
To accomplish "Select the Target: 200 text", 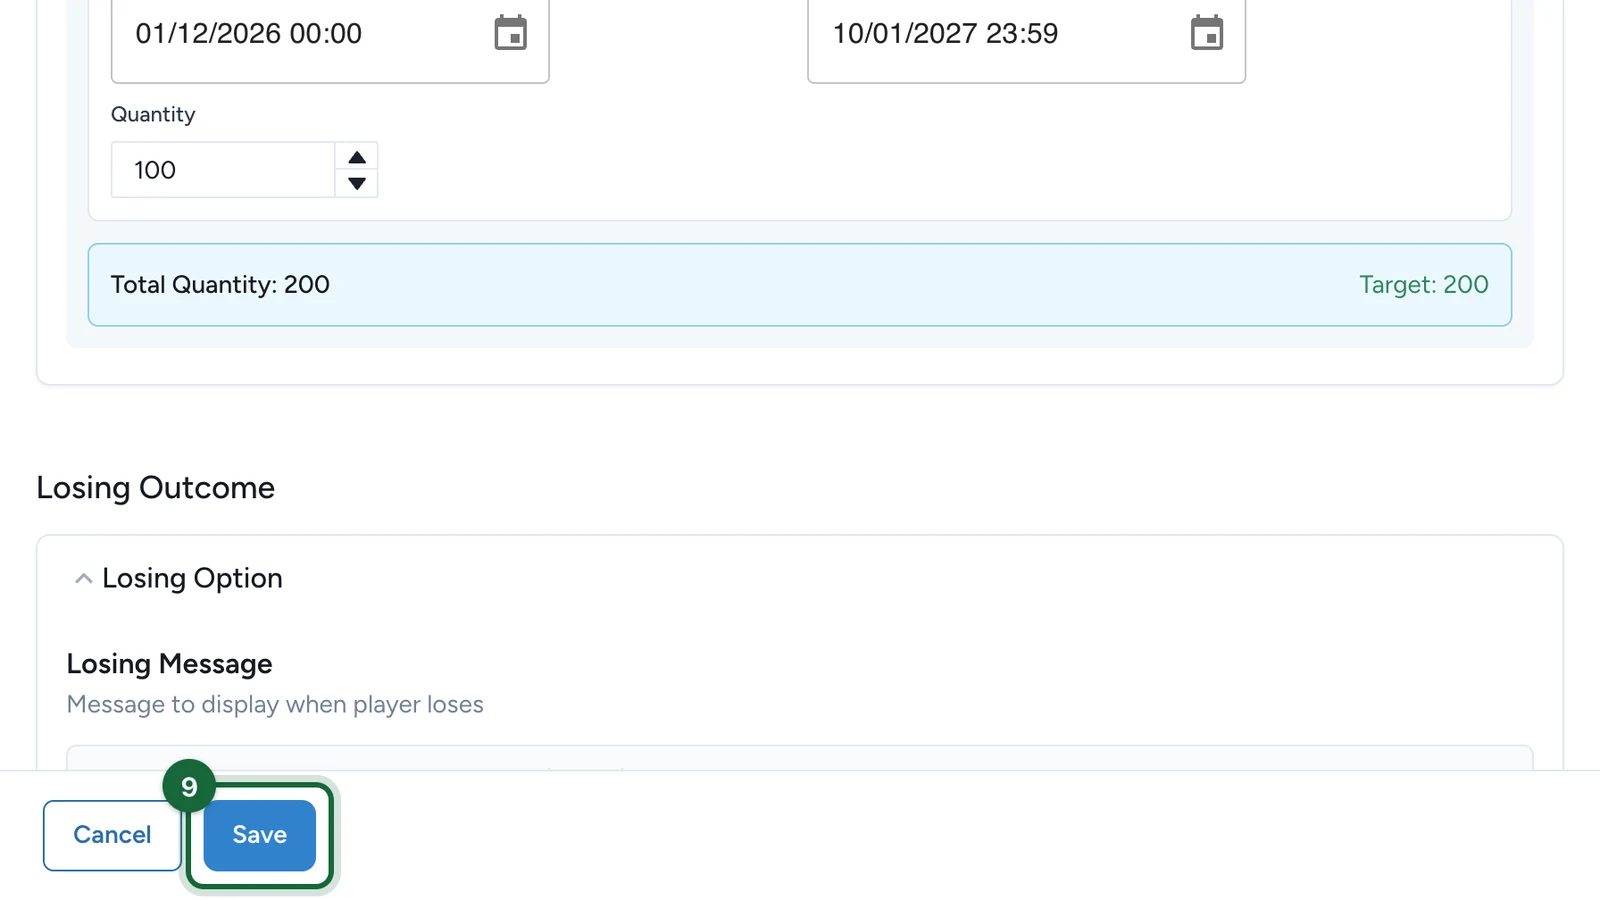I will 1424,285.
